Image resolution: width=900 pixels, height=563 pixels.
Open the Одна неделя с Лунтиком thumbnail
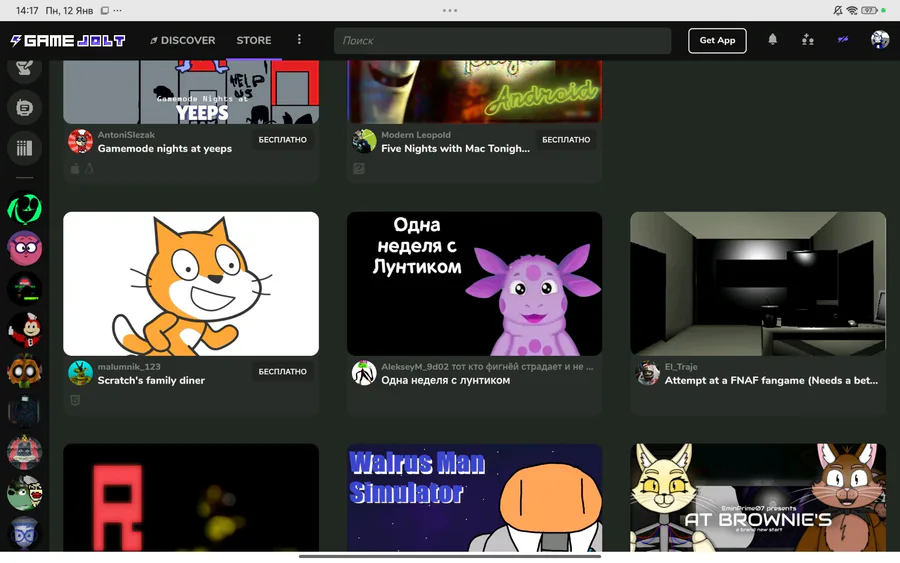click(x=474, y=284)
